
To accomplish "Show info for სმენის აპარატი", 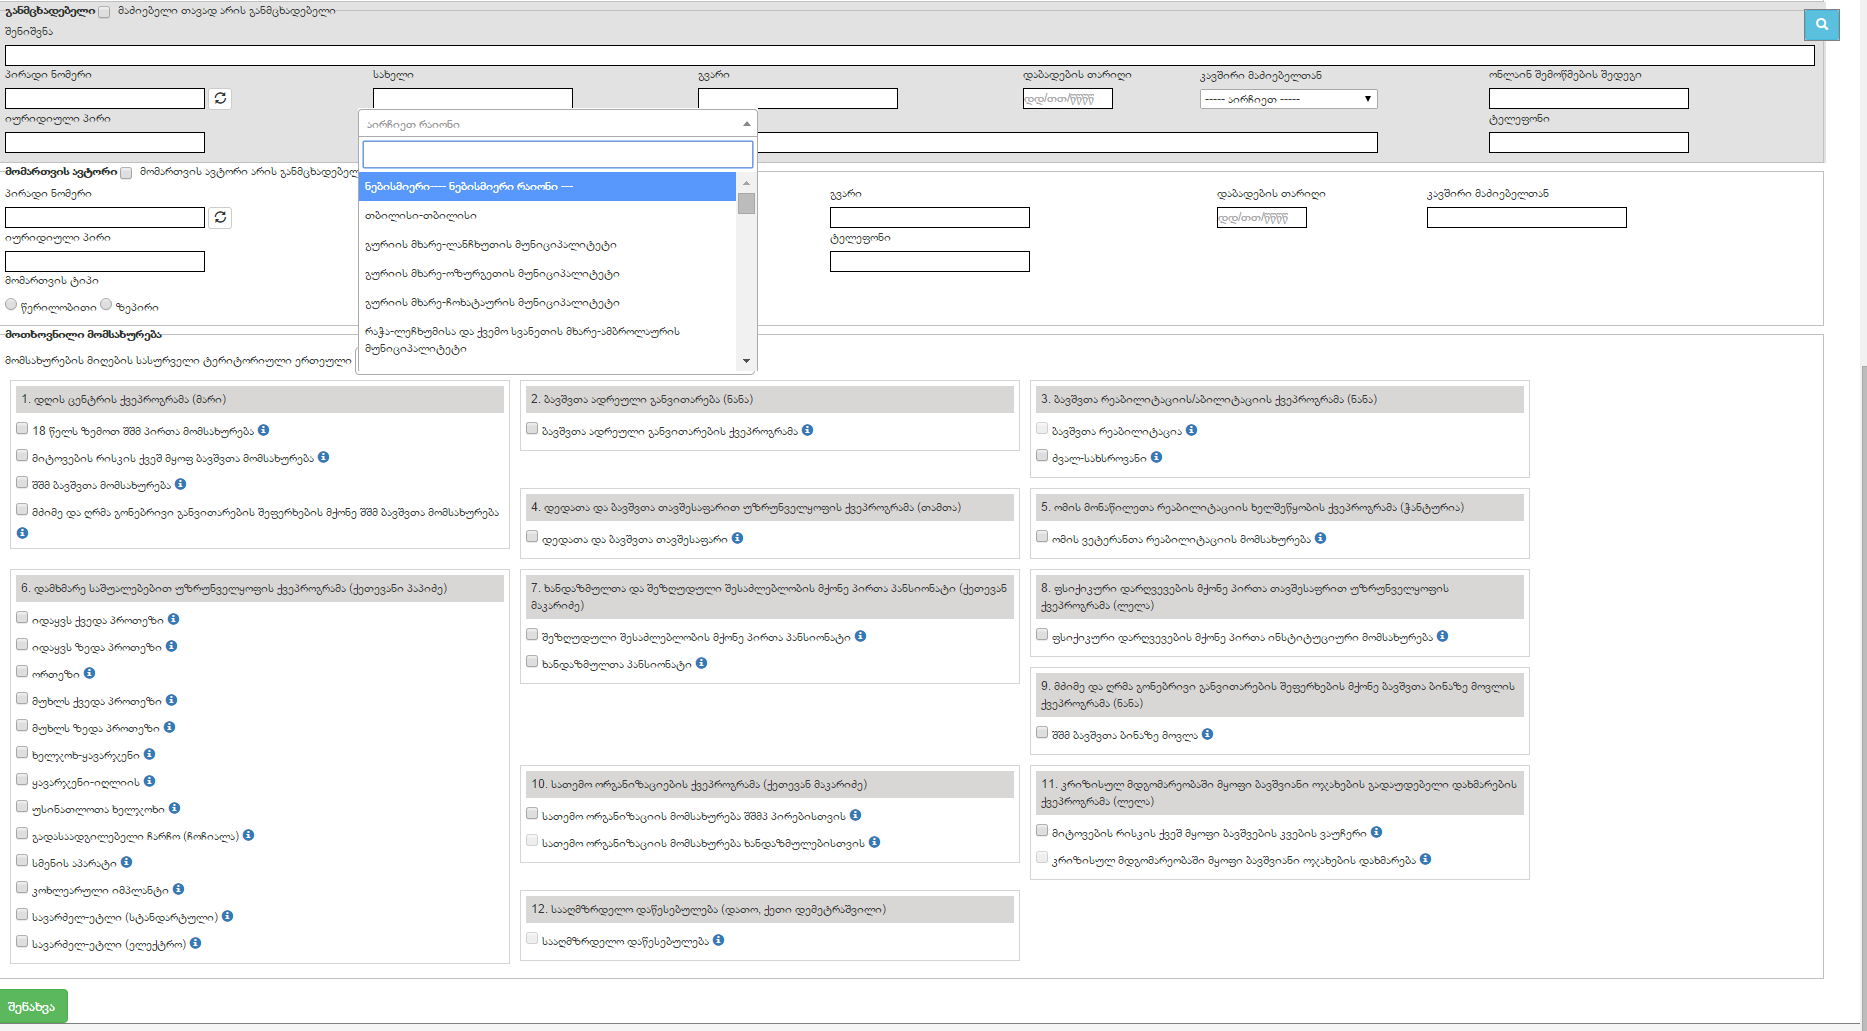I will click(x=127, y=862).
